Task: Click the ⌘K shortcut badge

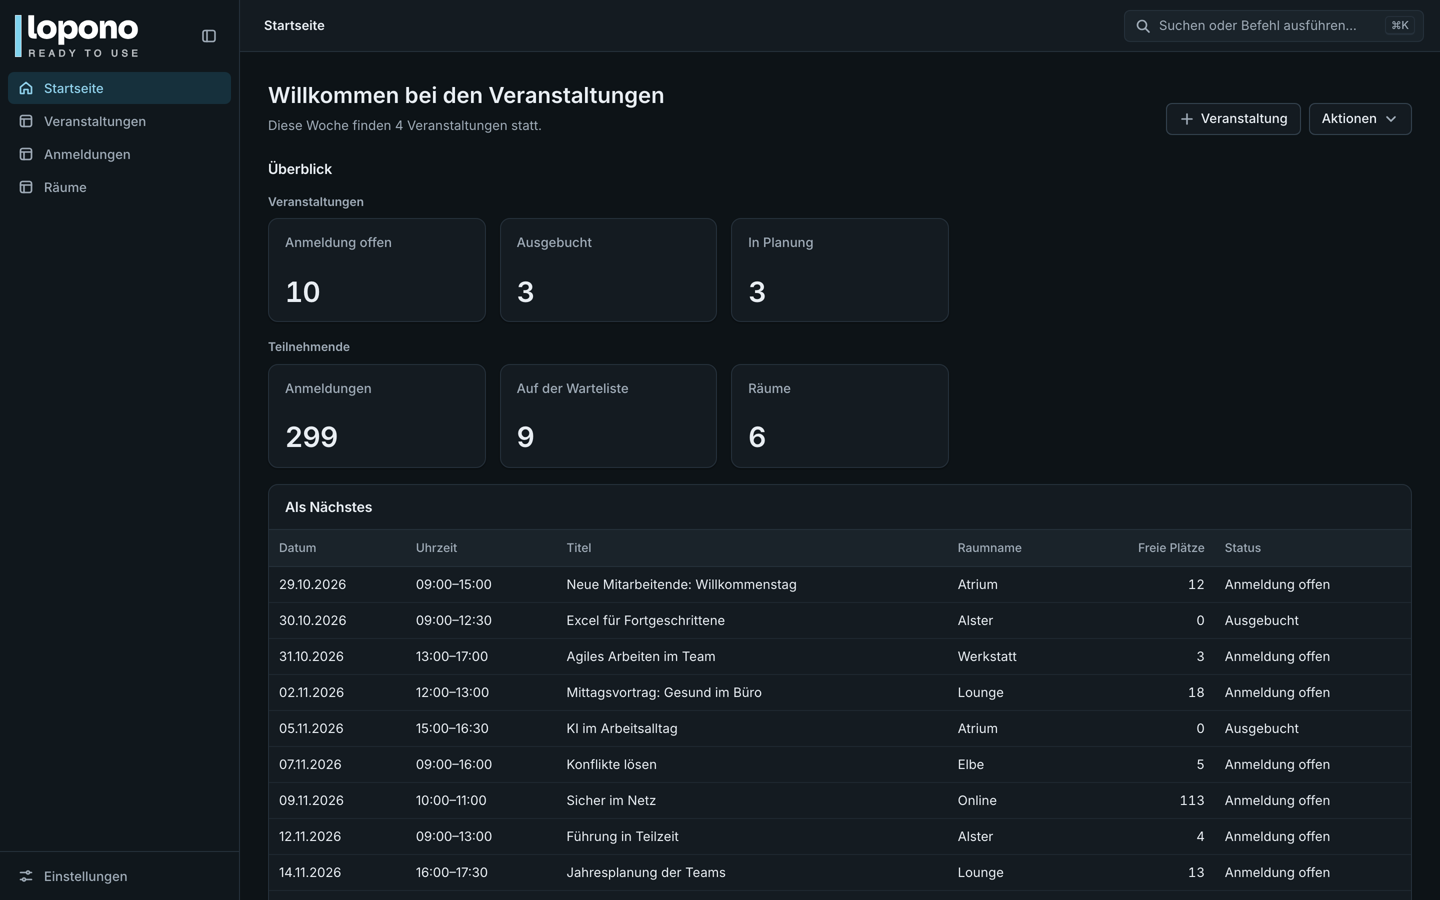Action: point(1400,26)
